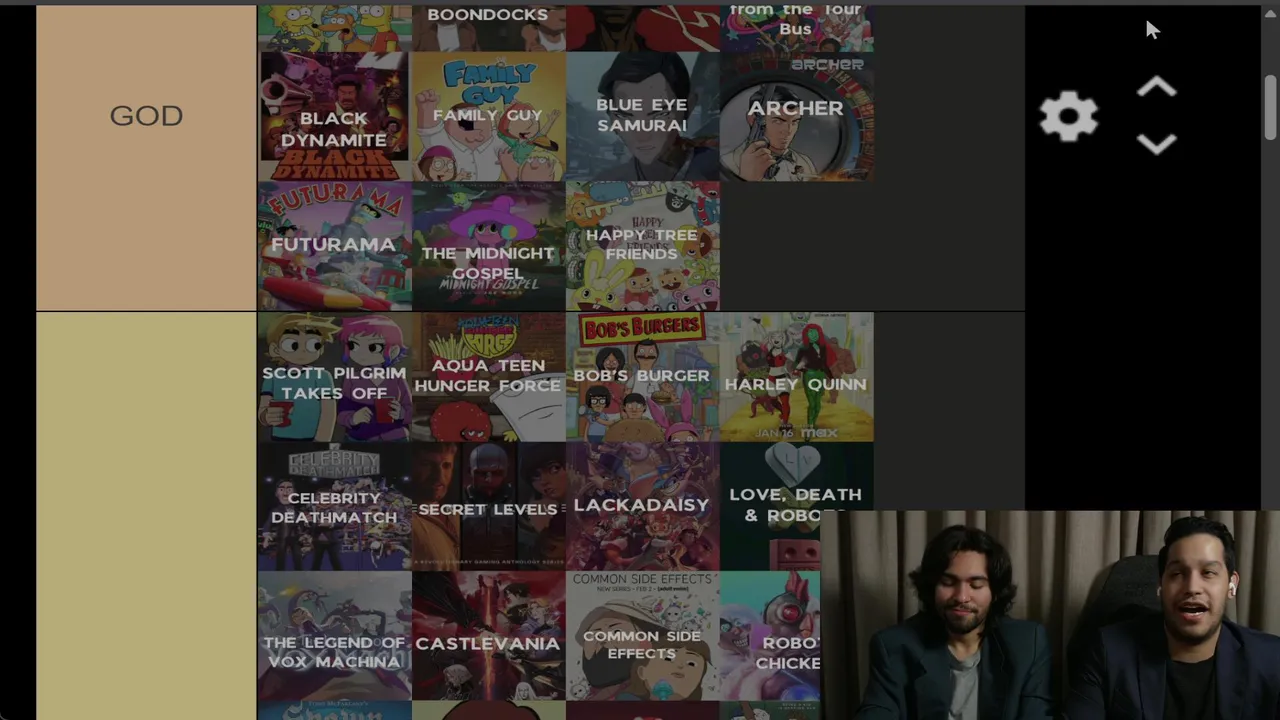Select the Boondocks tile
Viewport: 1280px width, 720px height.
click(x=488, y=27)
